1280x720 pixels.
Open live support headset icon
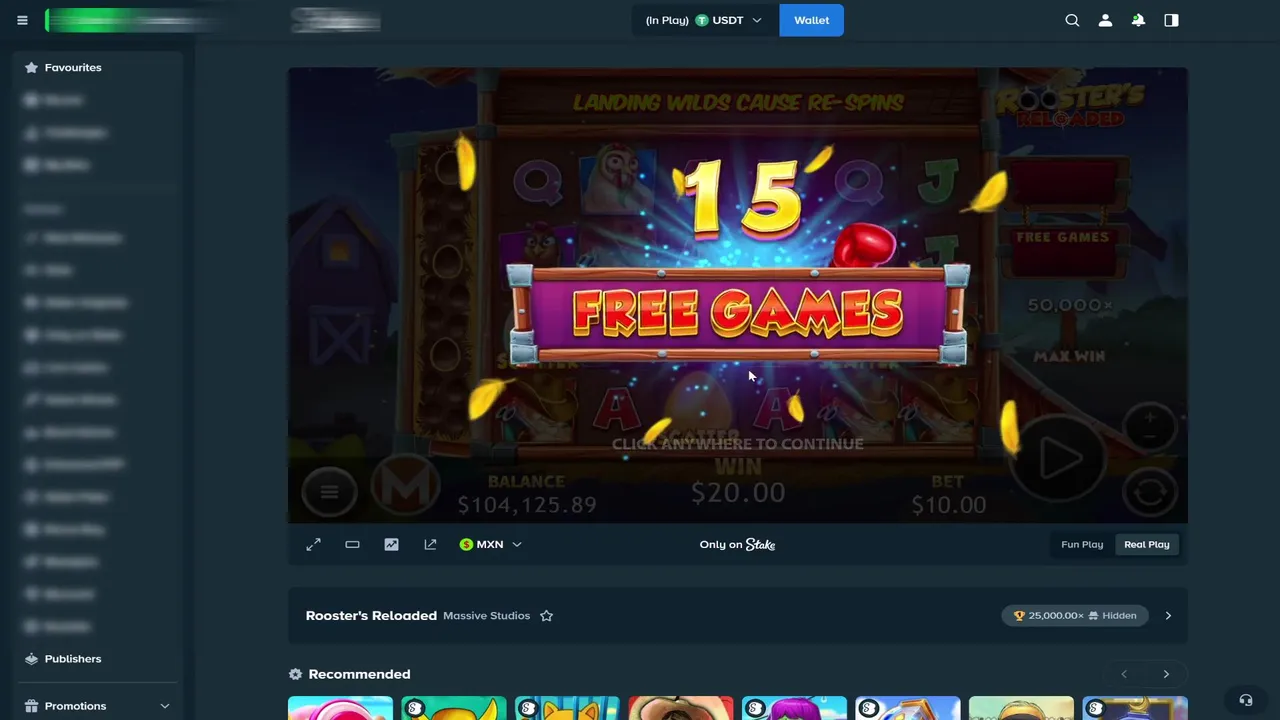(1245, 700)
